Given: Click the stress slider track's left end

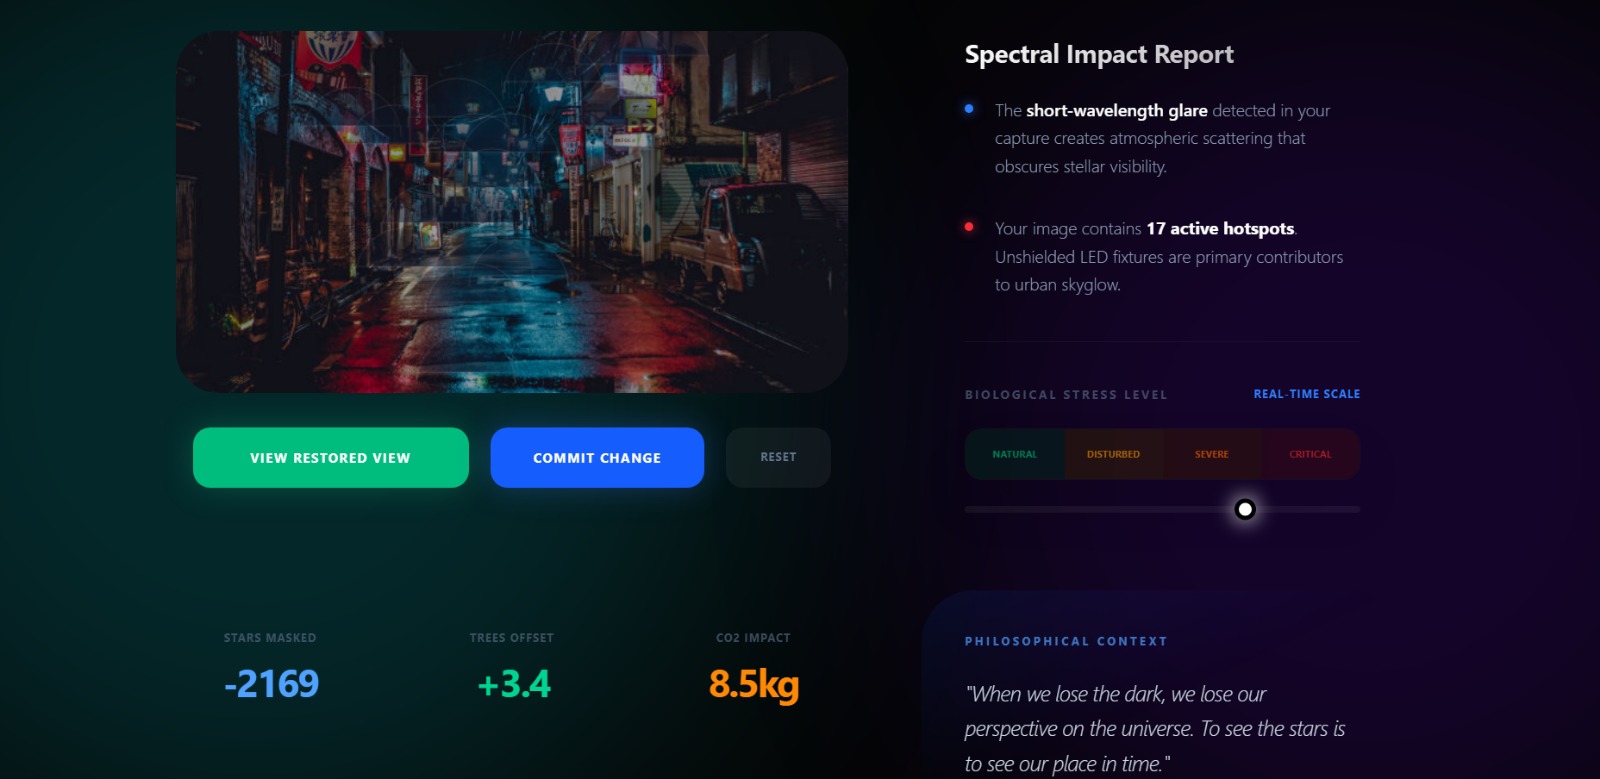Looking at the screenshot, I should coord(970,510).
